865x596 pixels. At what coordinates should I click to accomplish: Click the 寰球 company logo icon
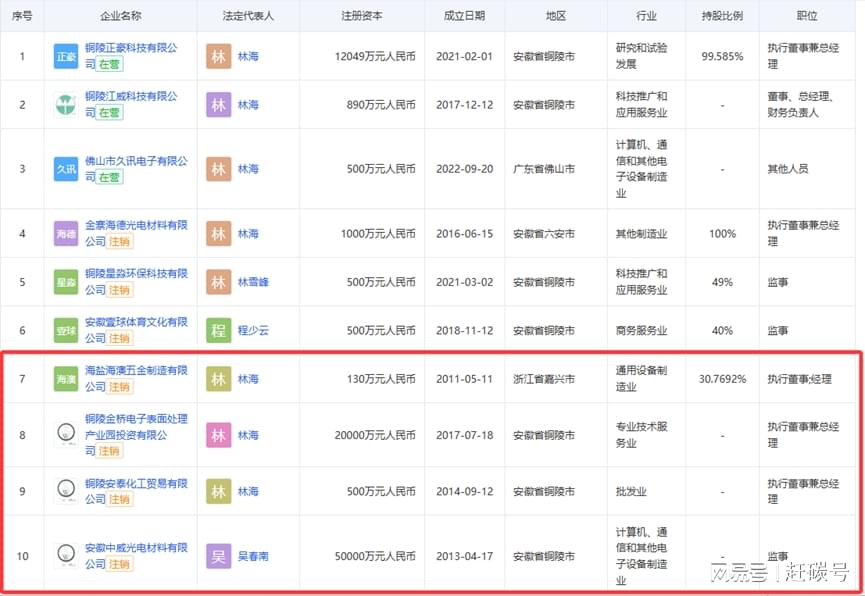(66, 330)
